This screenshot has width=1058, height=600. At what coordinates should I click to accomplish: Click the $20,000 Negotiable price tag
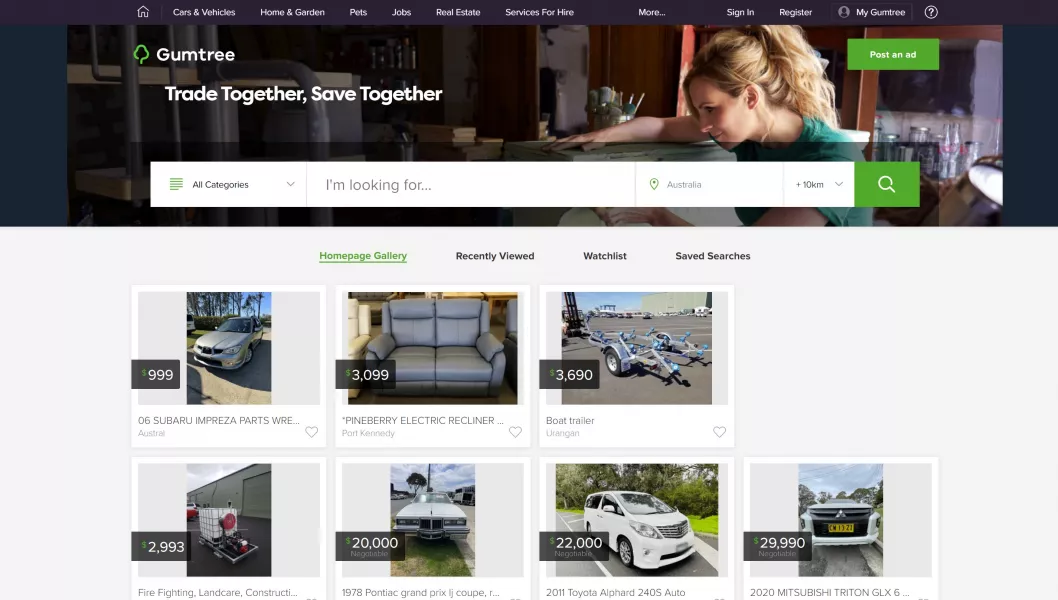[x=370, y=546]
